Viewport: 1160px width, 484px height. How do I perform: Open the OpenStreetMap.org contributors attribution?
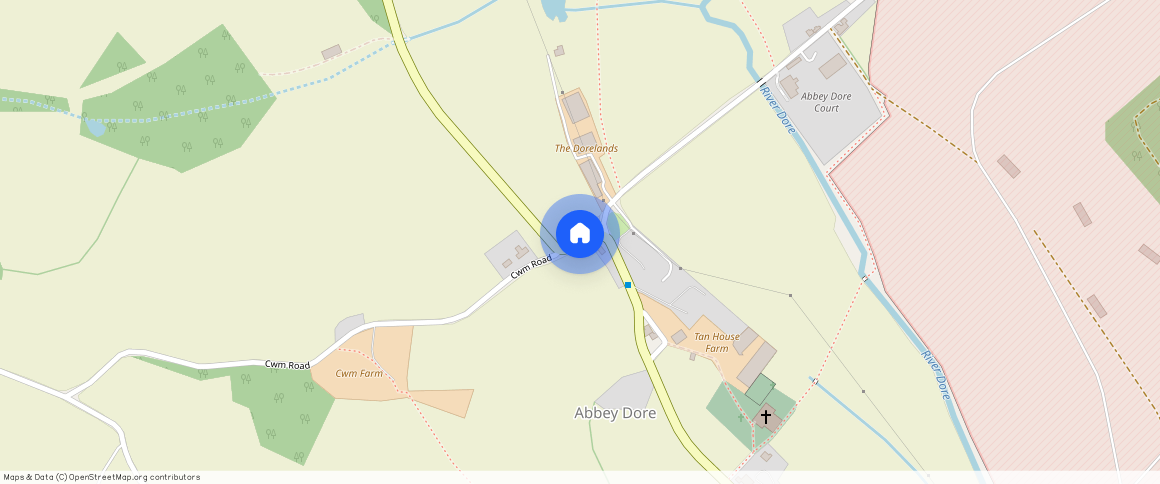point(134,477)
